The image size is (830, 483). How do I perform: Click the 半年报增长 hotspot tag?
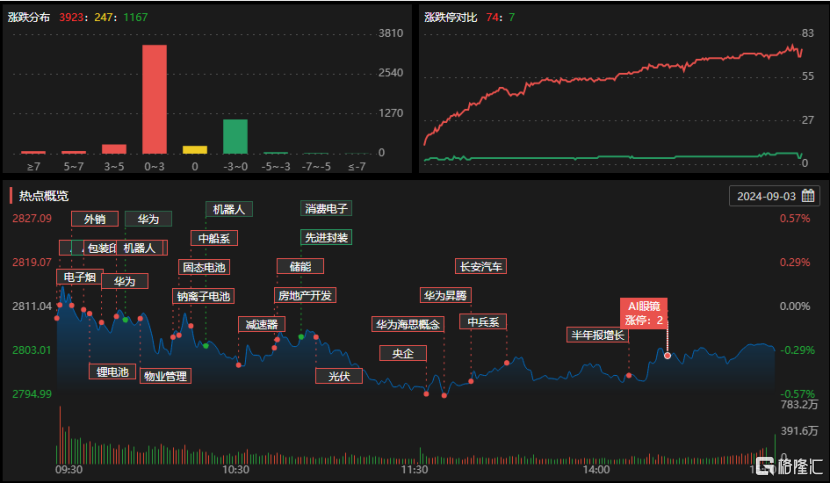point(598,335)
